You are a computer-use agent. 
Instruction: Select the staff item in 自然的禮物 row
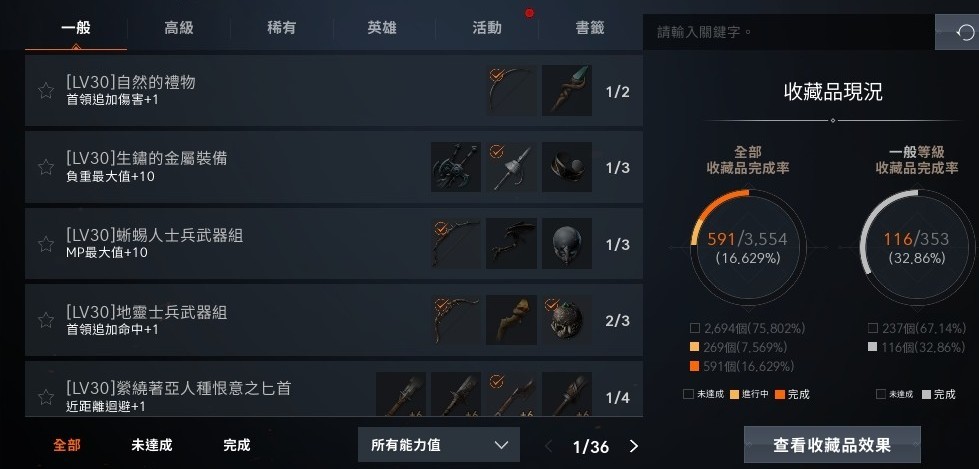coord(567,91)
